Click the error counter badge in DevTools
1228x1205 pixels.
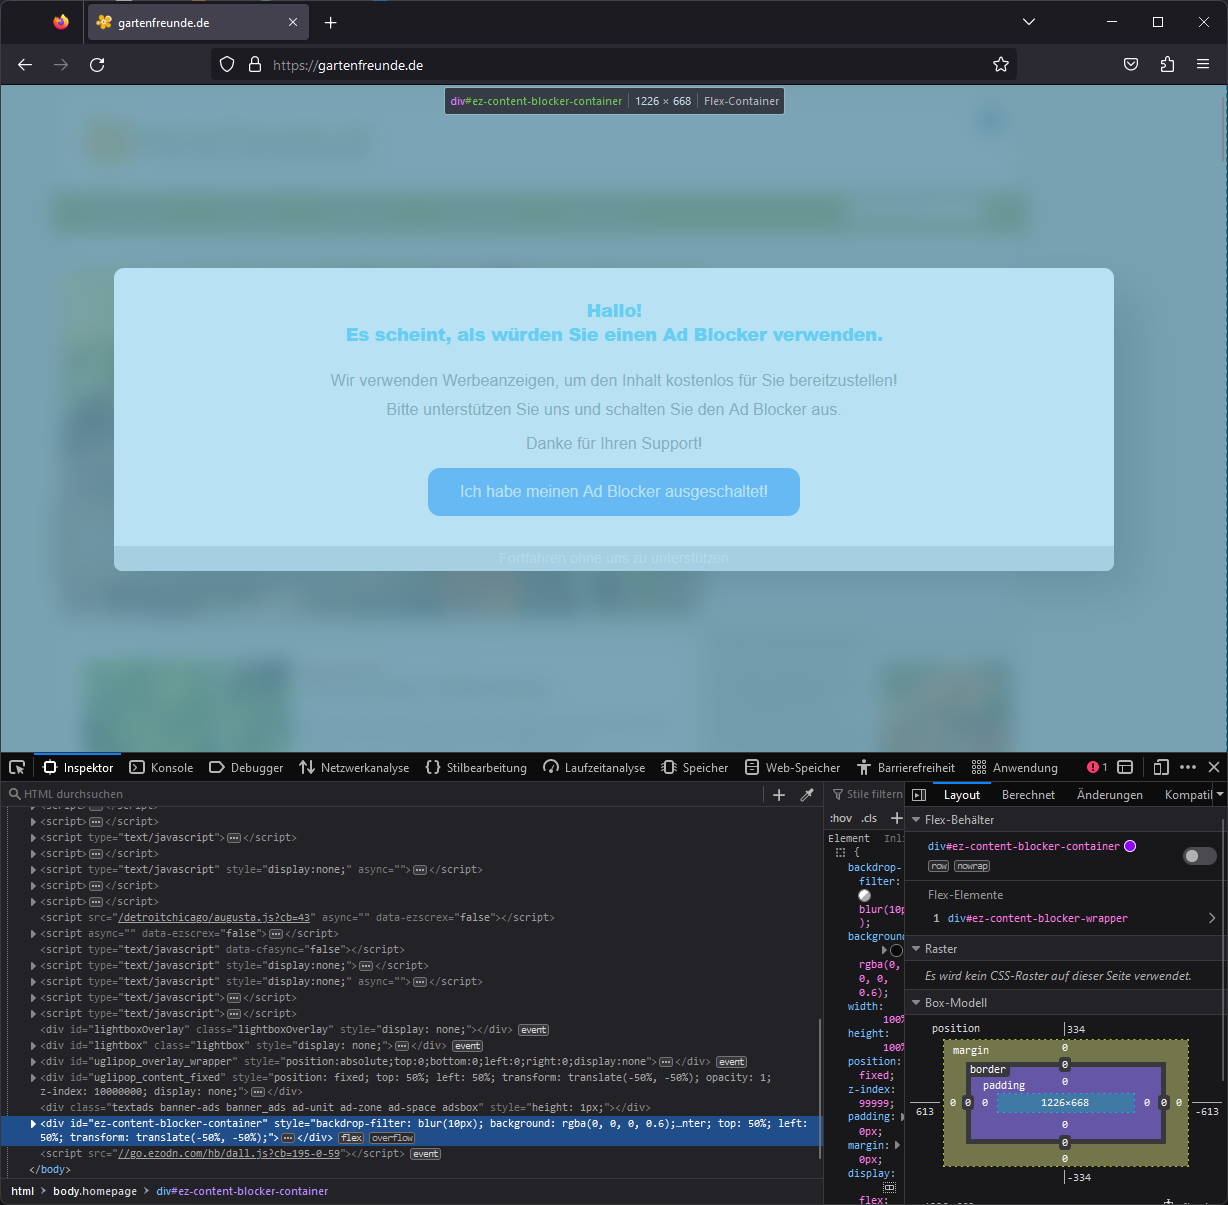pyautogui.click(x=1095, y=767)
